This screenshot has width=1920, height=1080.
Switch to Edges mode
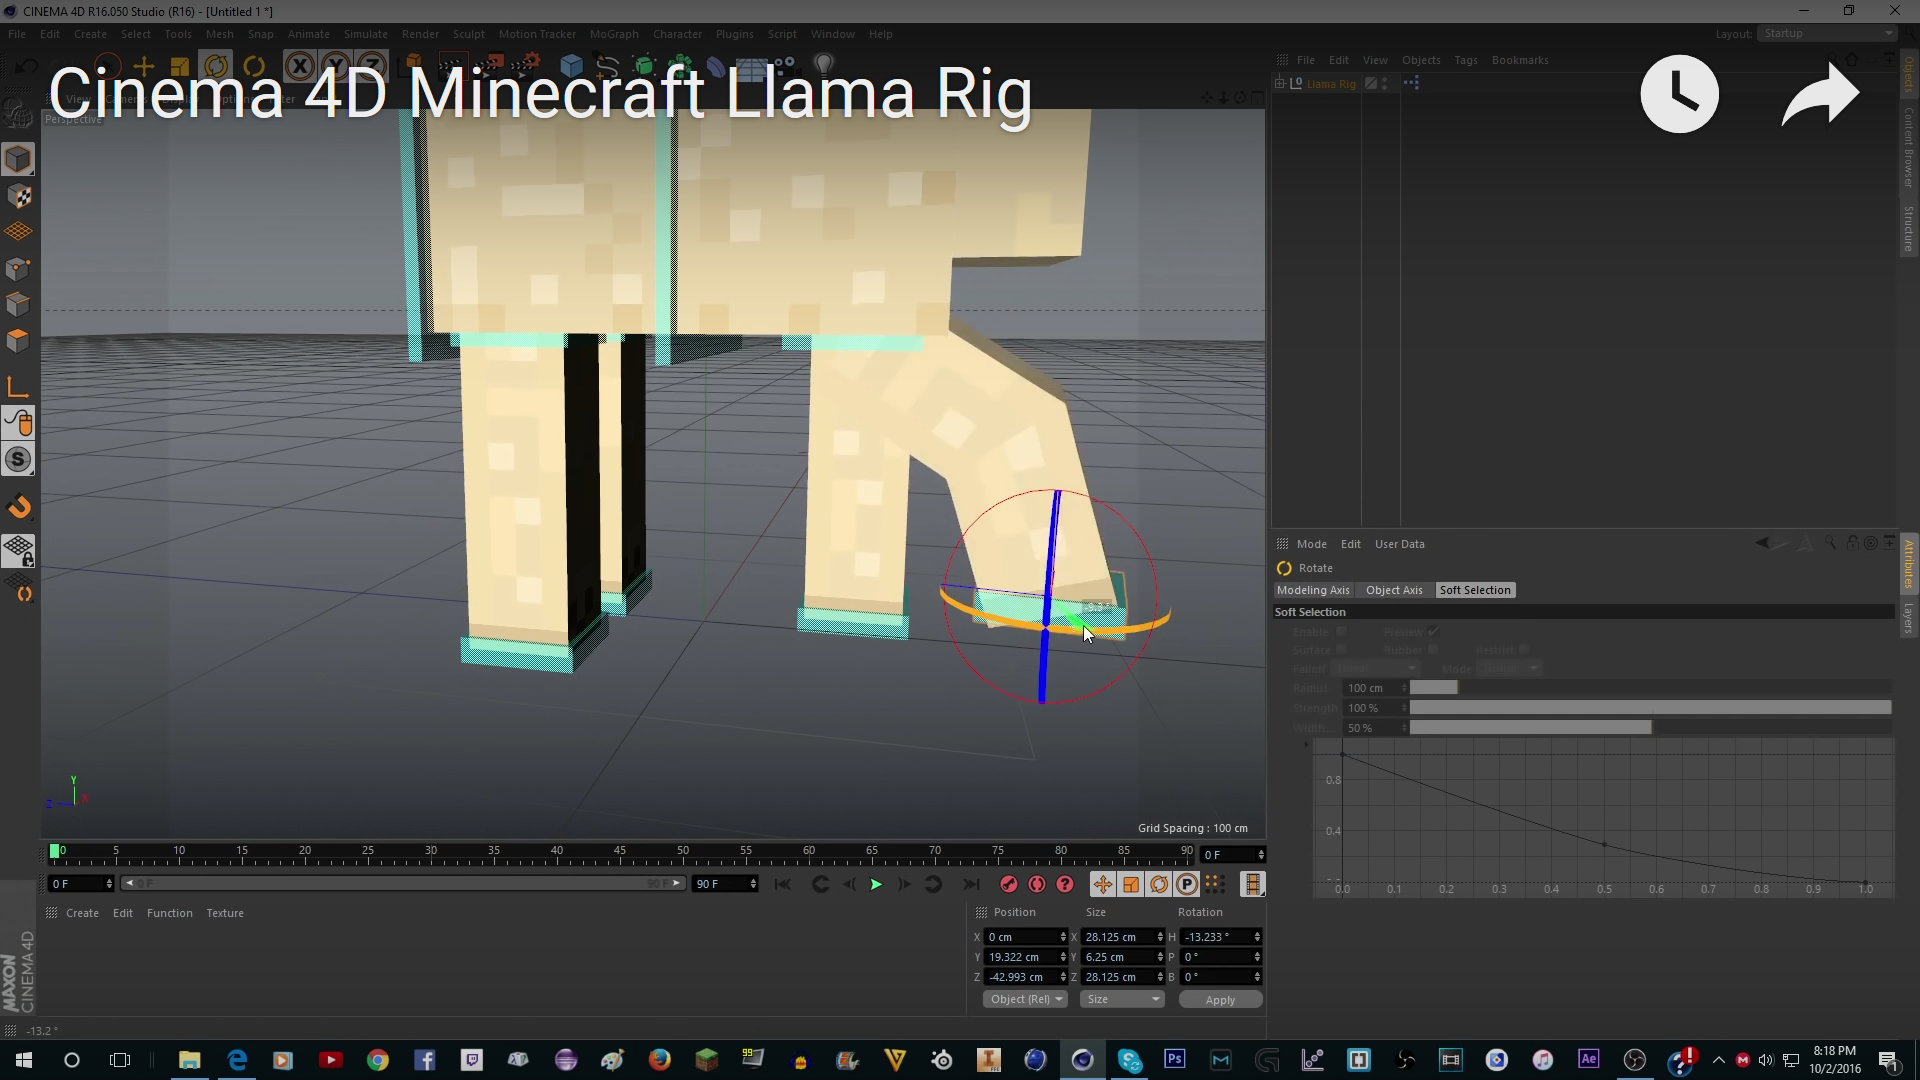tap(18, 304)
